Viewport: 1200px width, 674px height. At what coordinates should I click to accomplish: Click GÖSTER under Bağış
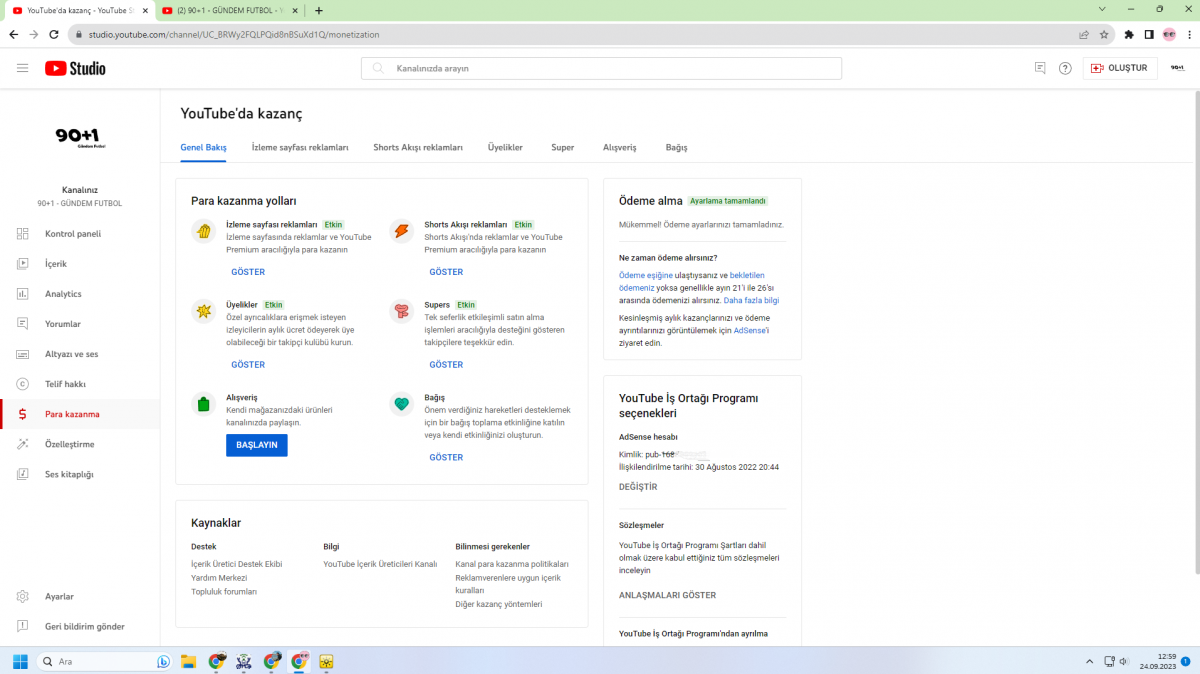tap(446, 457)
